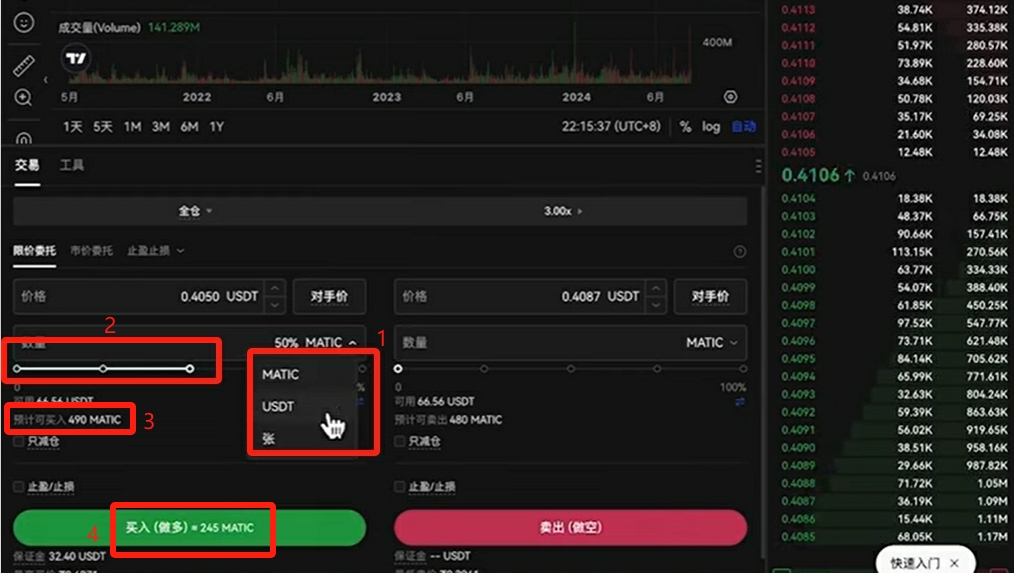Set chart range to 1Y

coord(217,127)
